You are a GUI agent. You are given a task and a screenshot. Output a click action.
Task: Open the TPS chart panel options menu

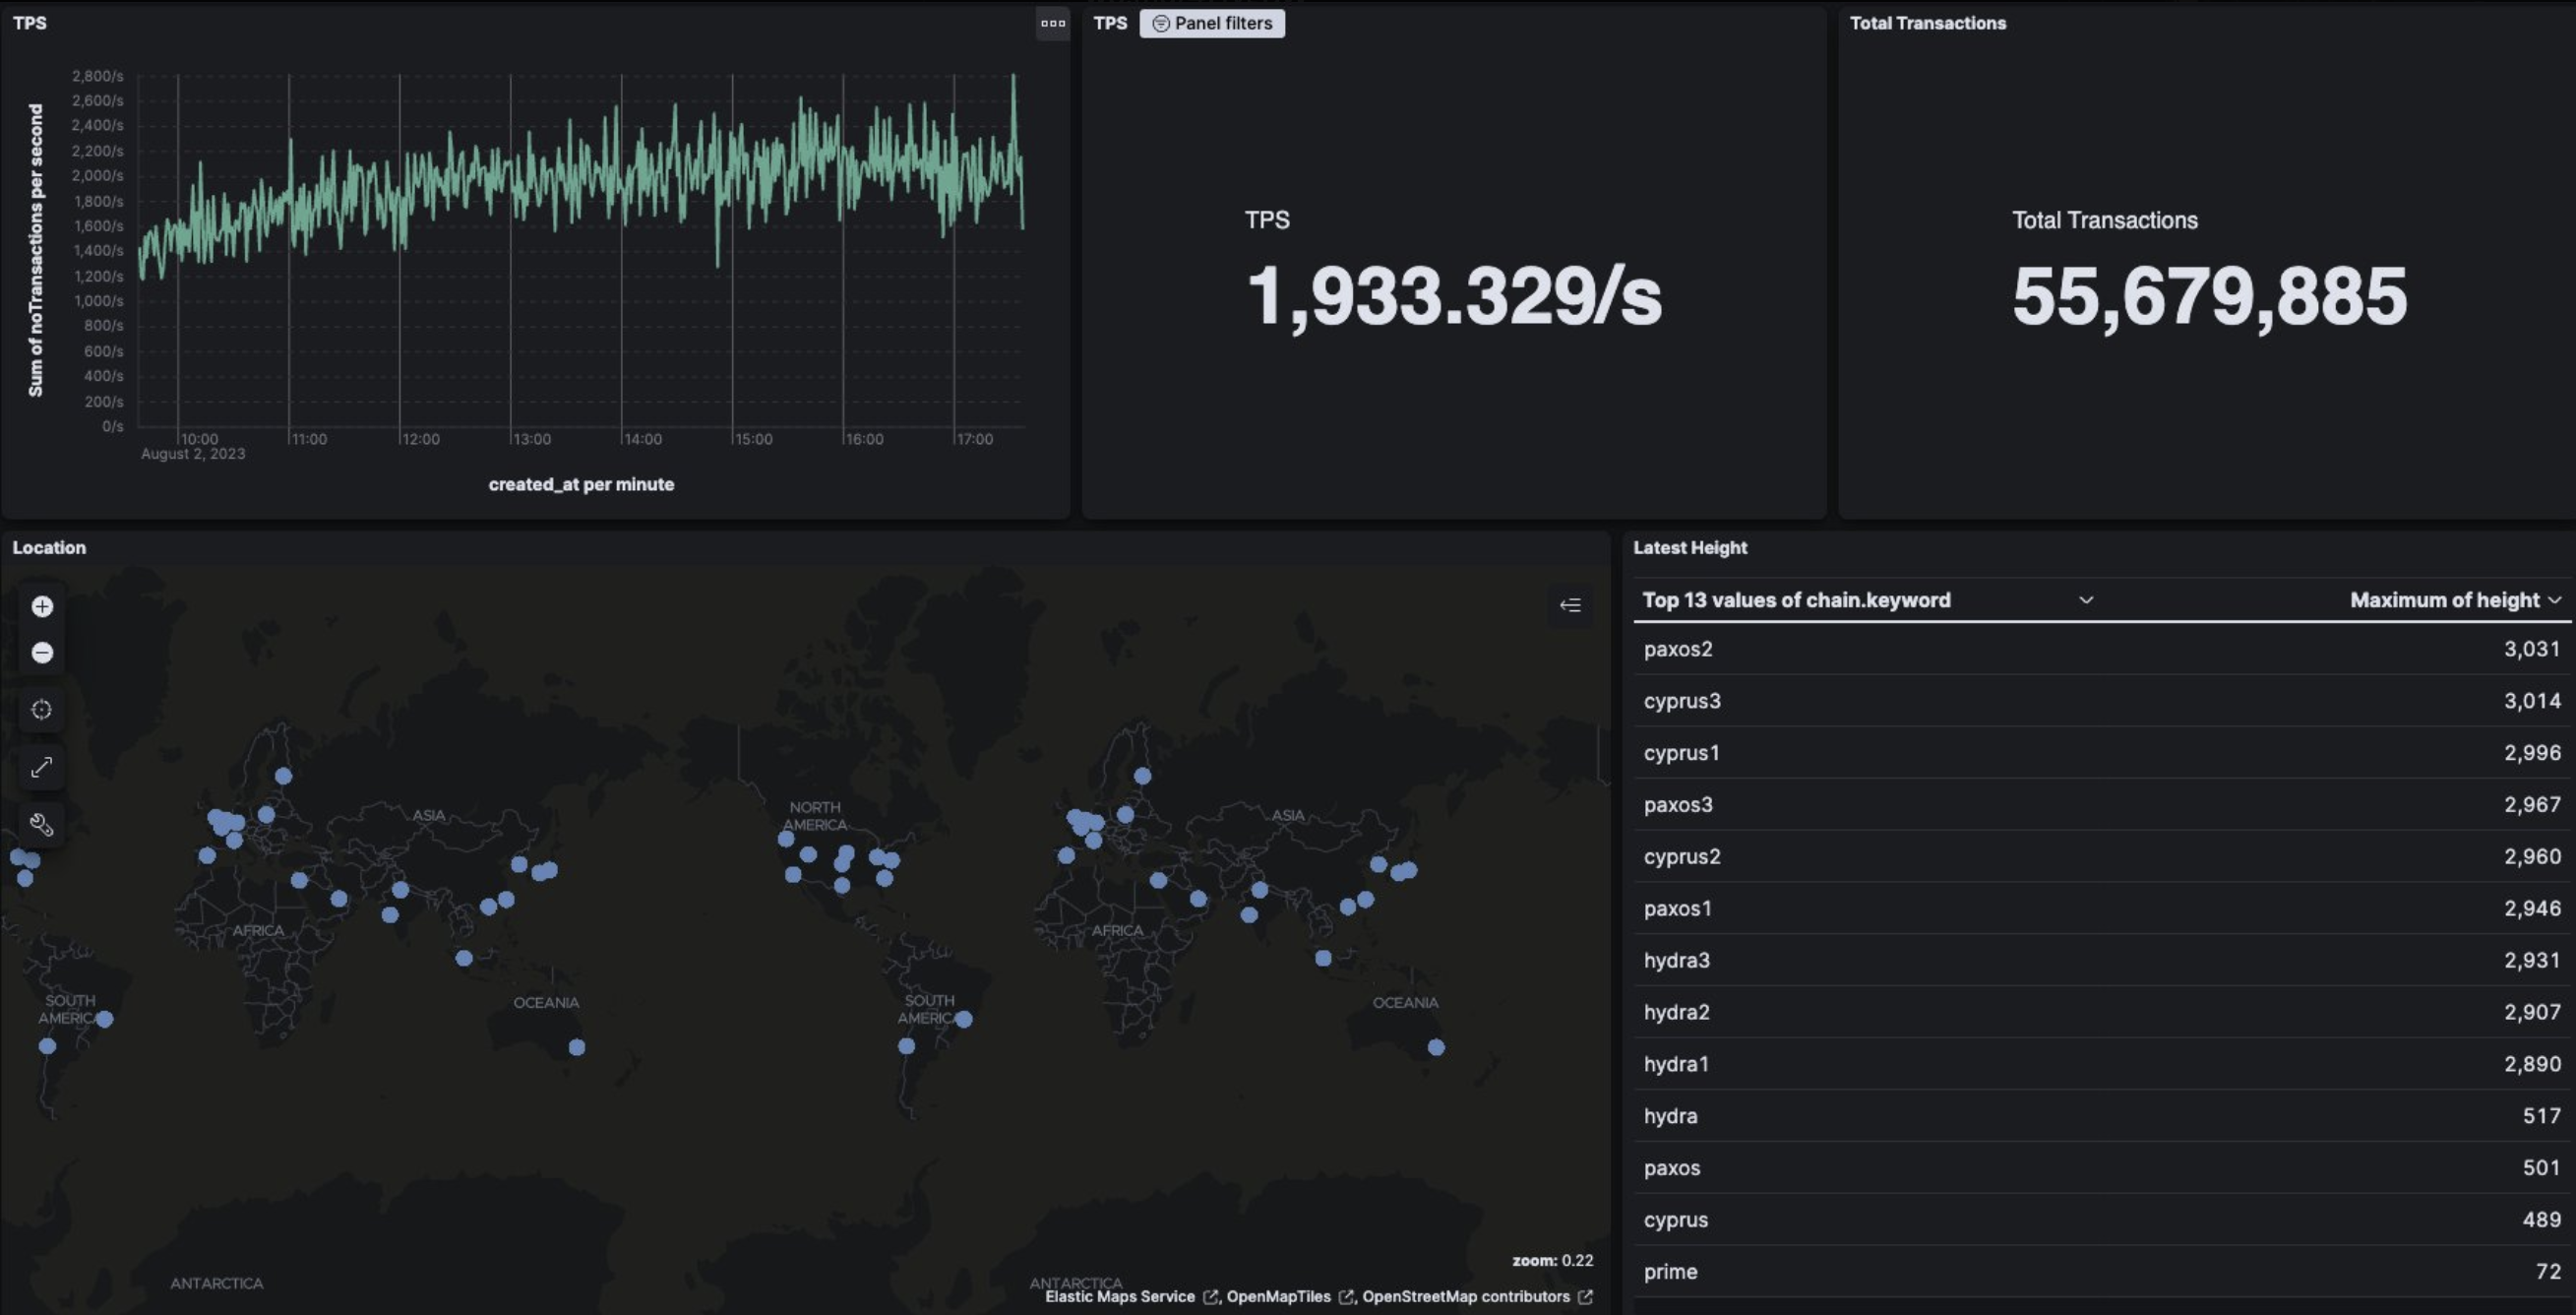pyautogui.click(x=1052, y=23)
